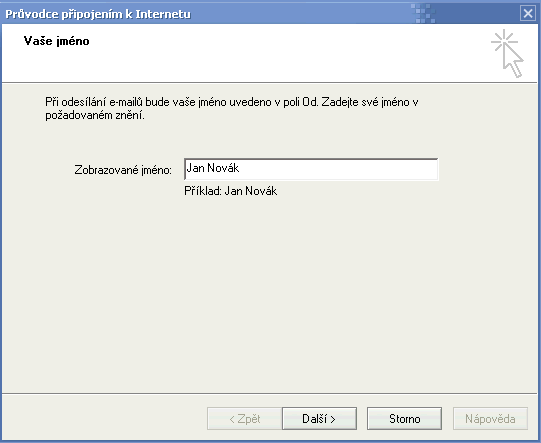Close the wizard with the X button
The width and height of the screenshot is (541, 443).
[x=528, y=13]
